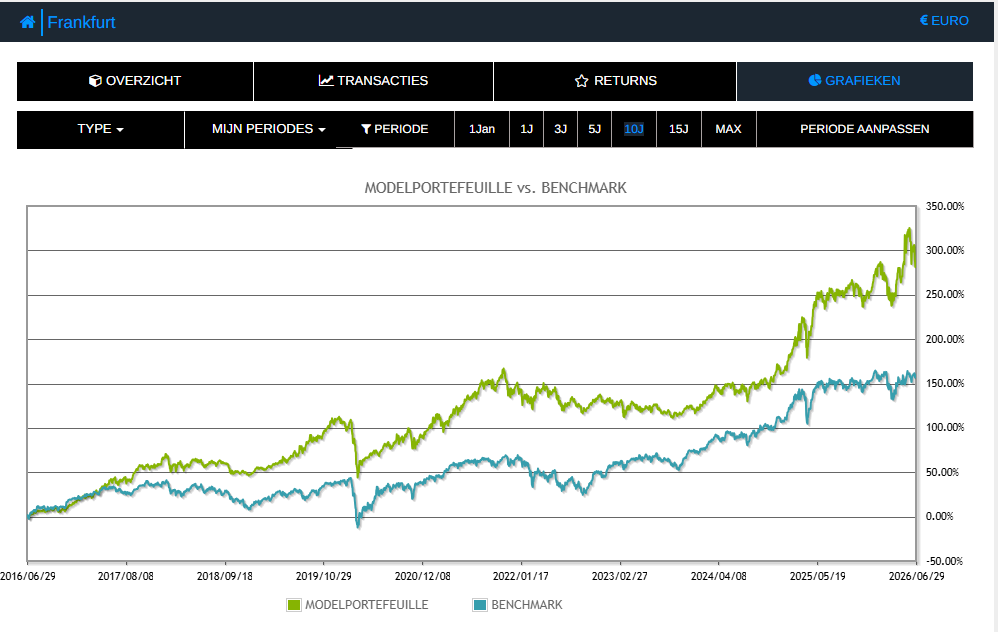Select the 10J period
998x632 pixels.
point(634,129)
